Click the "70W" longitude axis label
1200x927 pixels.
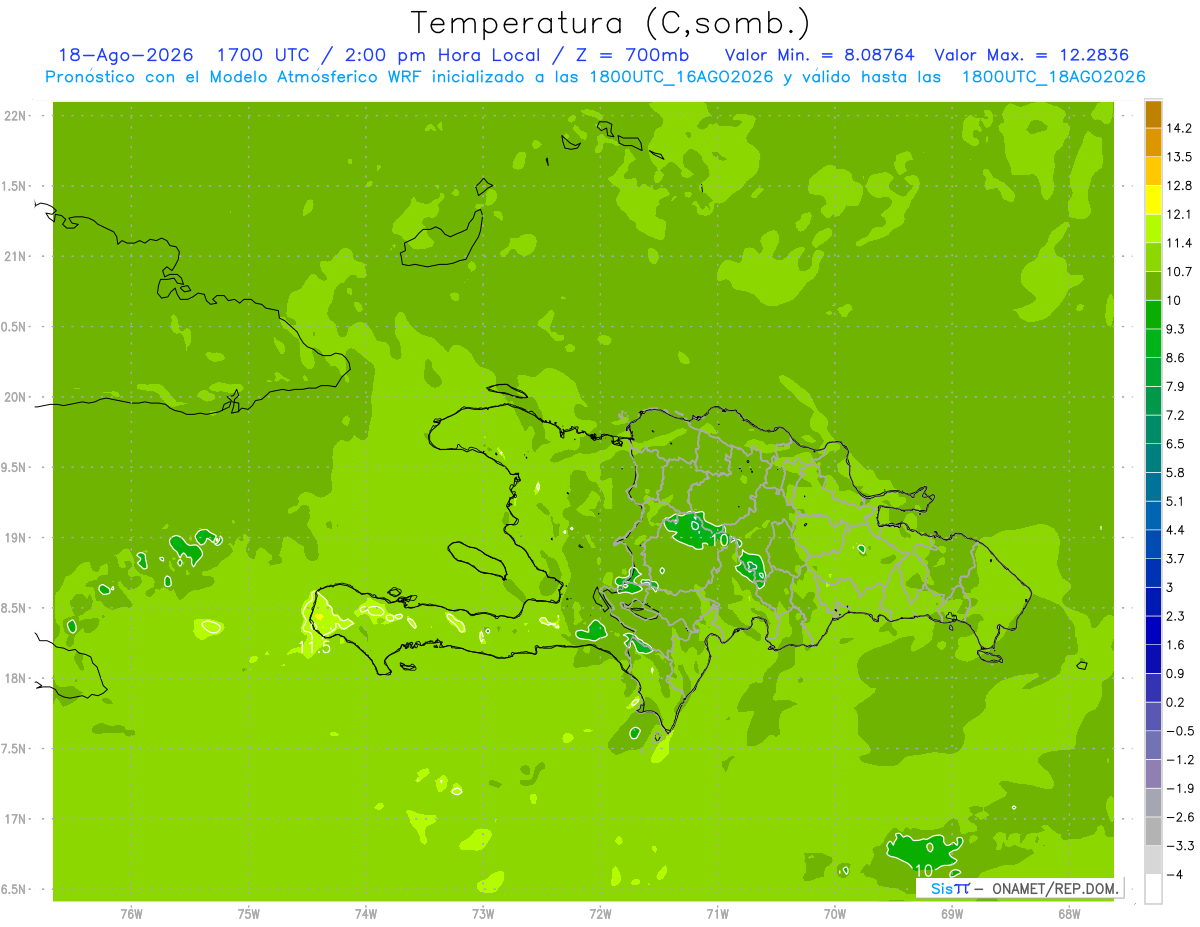(835, 914)
